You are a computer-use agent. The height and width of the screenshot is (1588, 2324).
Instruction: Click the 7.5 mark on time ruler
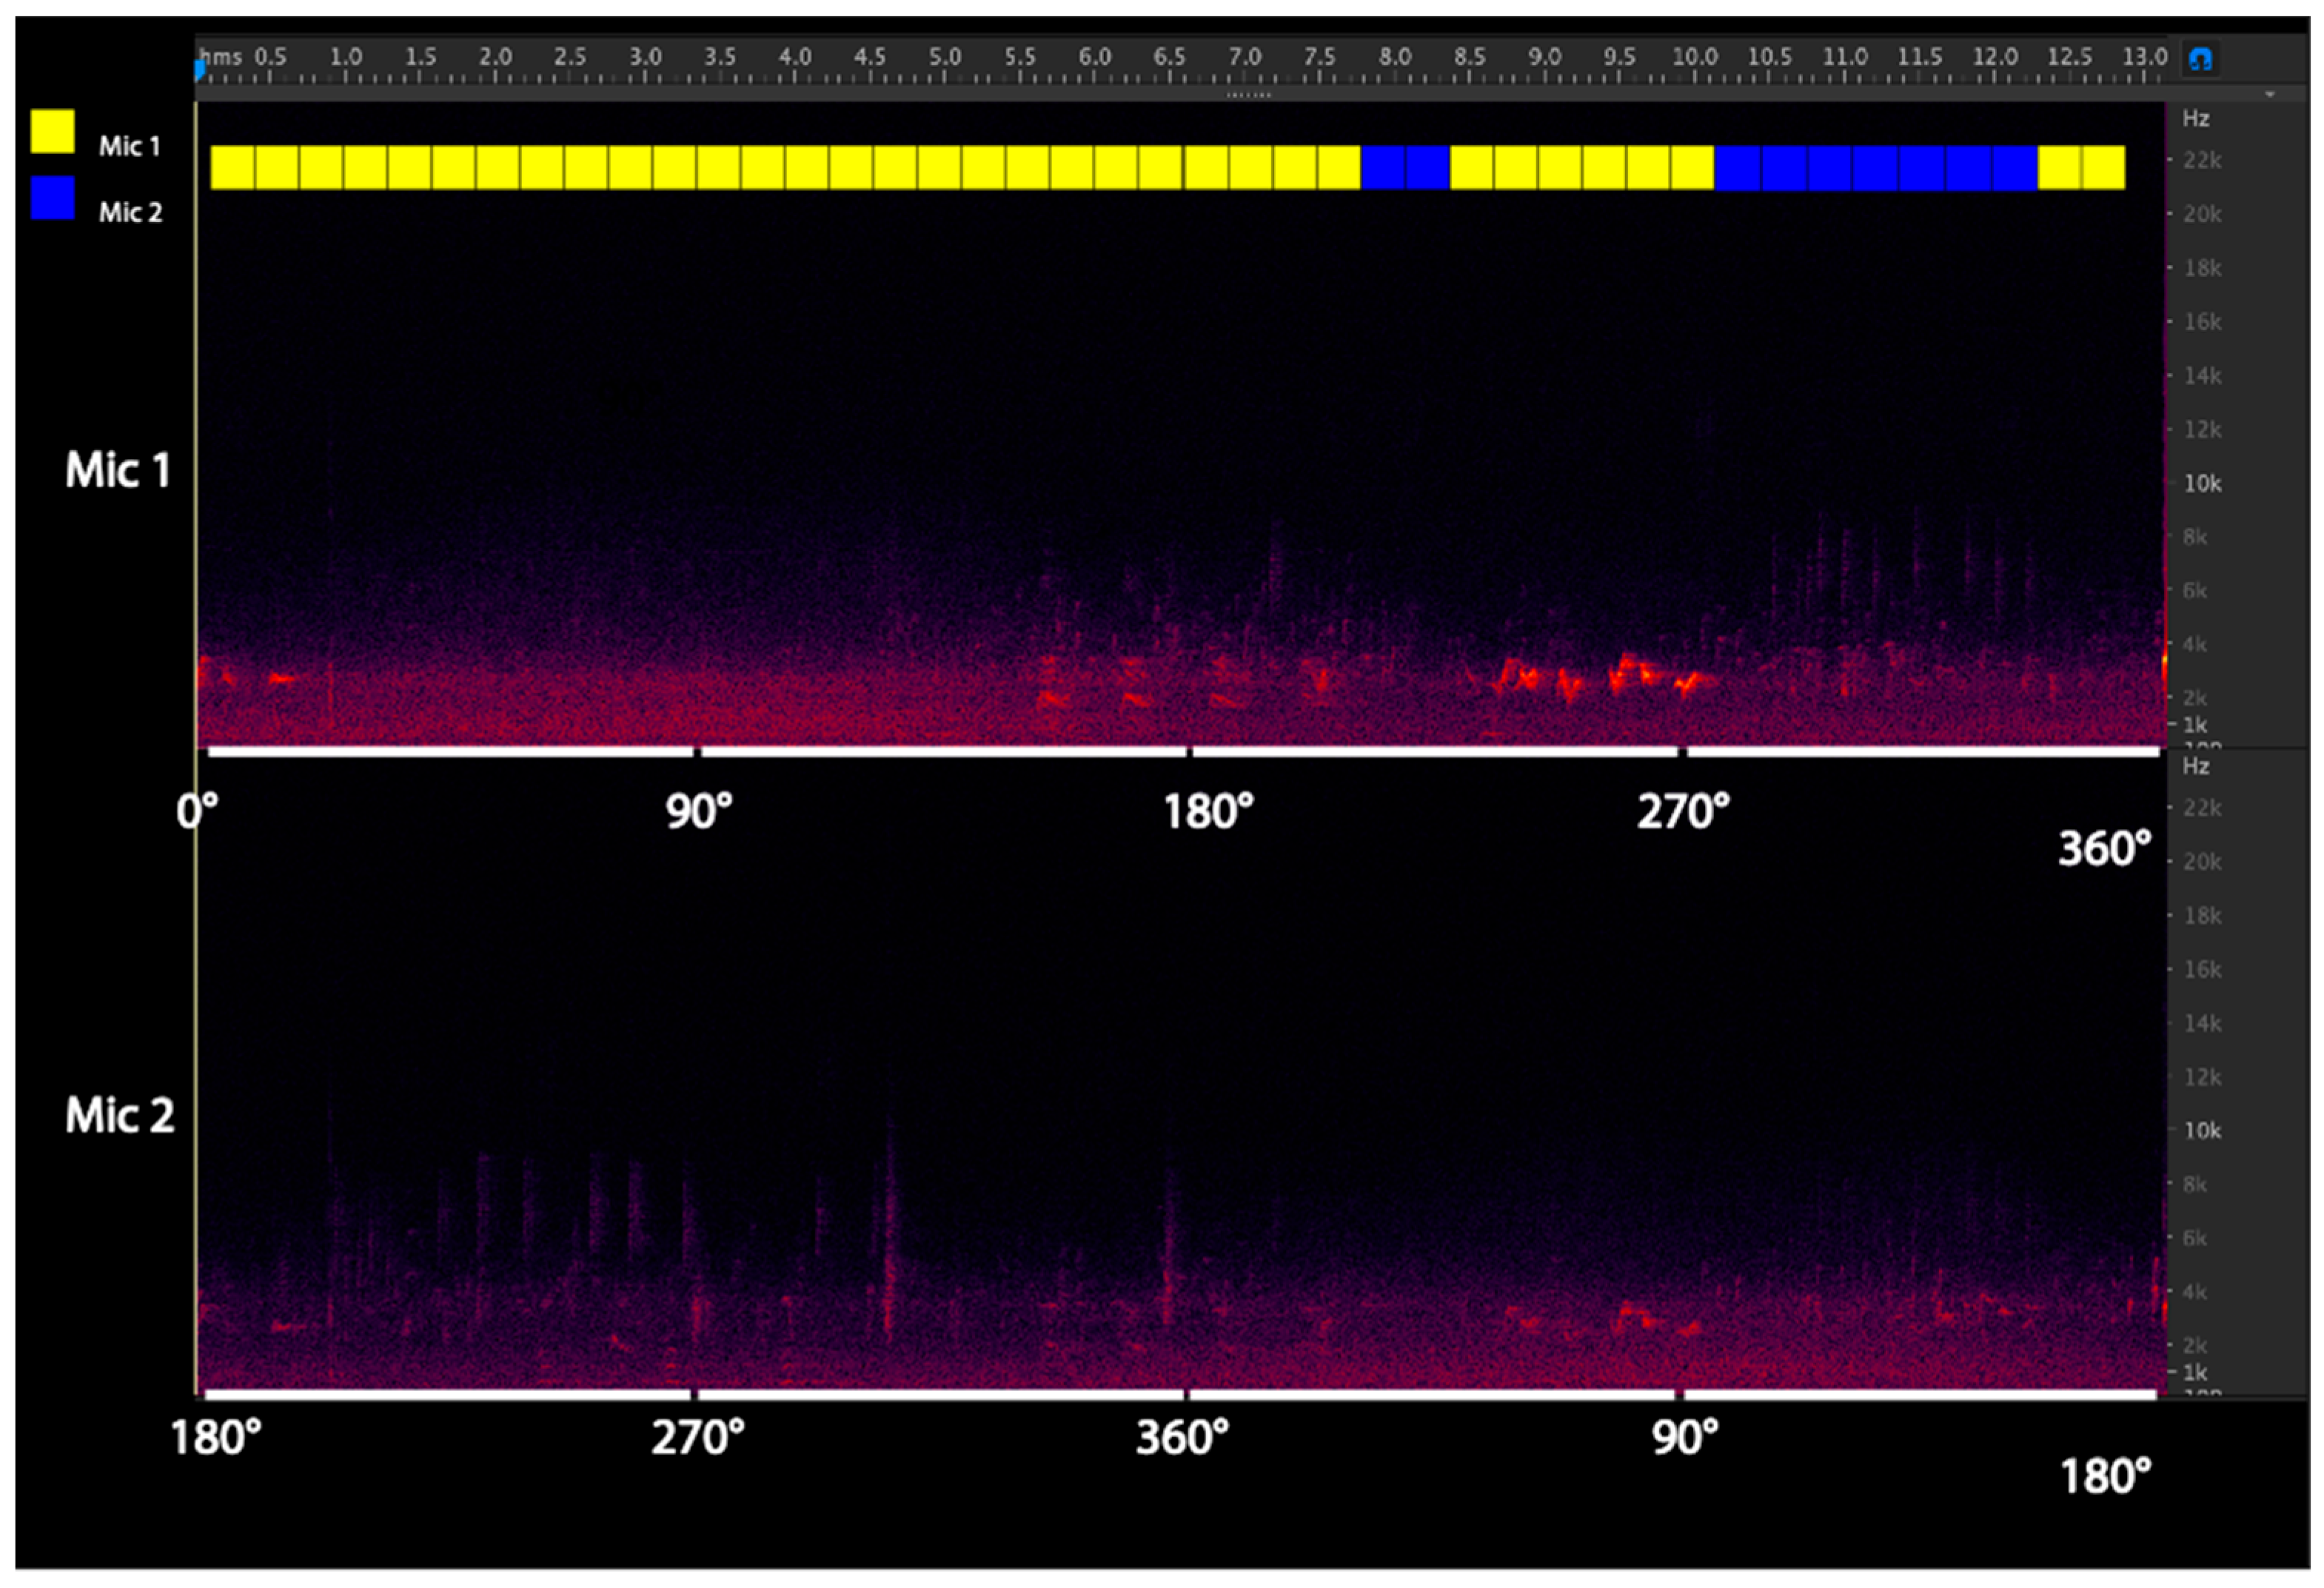1319,58
